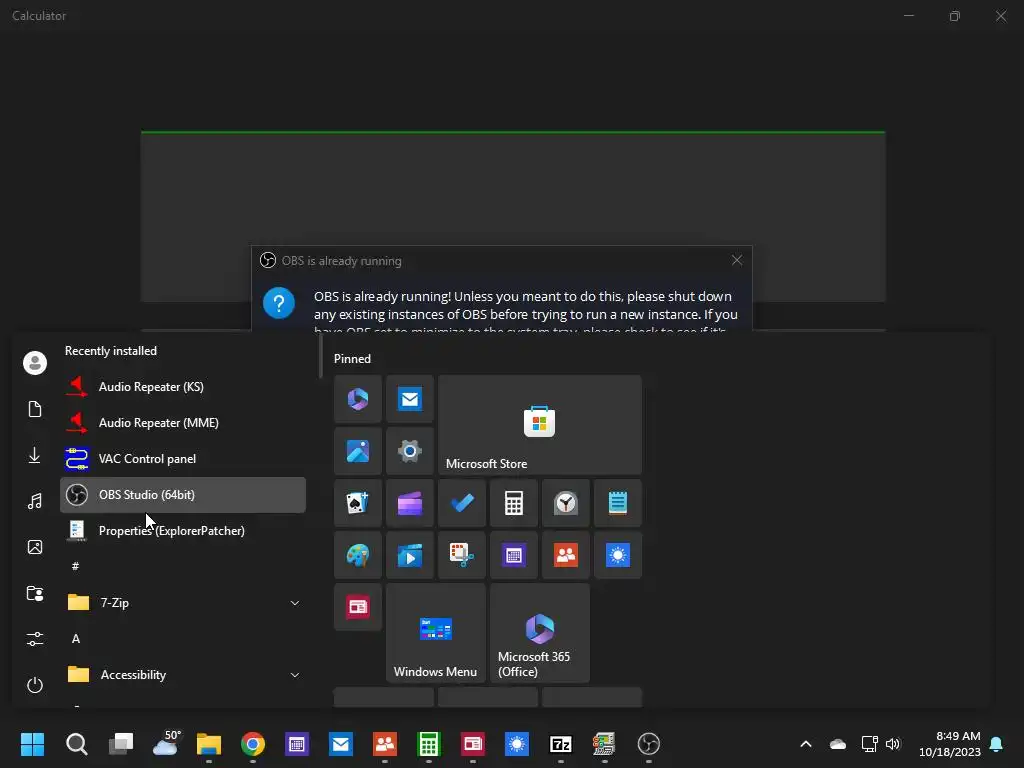Open settings sliders icon in Start sidebar

click(35, 639)
